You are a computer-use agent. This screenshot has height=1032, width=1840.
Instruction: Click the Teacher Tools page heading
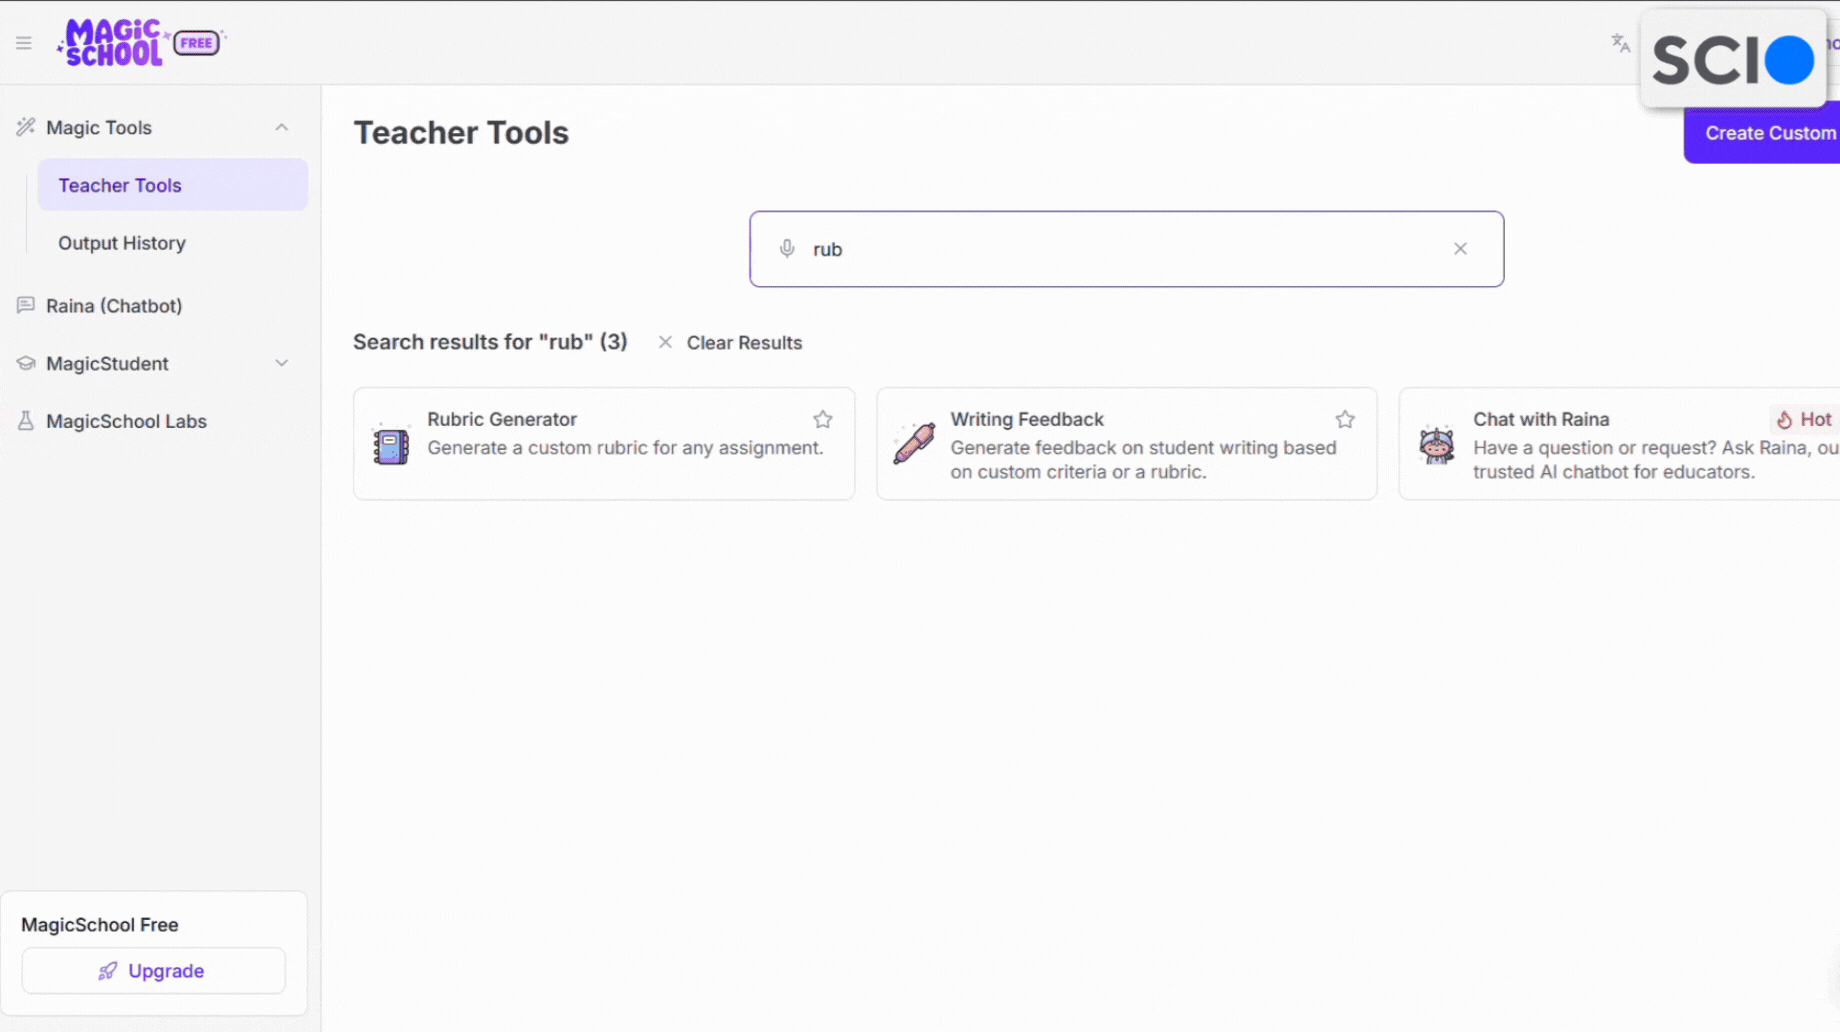(461, 133)
